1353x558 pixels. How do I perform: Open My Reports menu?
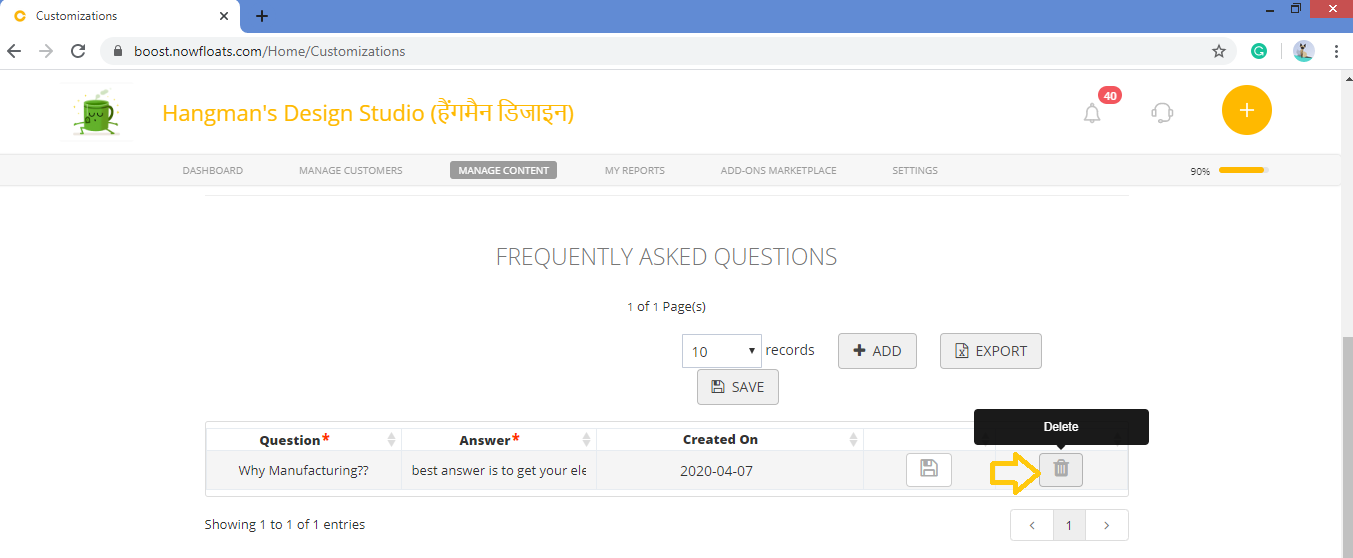pos(635,171)
